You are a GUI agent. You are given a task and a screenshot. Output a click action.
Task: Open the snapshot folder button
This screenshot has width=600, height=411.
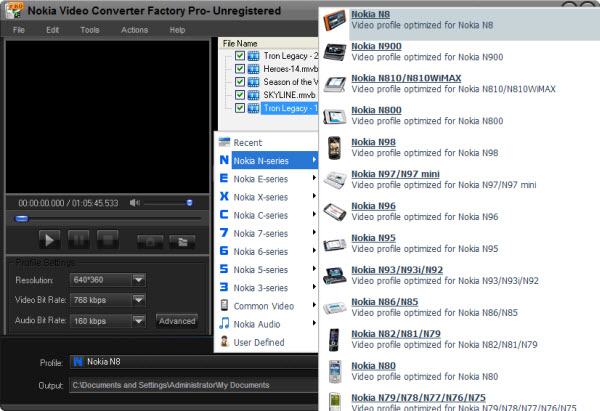click(x=182, y=241)
